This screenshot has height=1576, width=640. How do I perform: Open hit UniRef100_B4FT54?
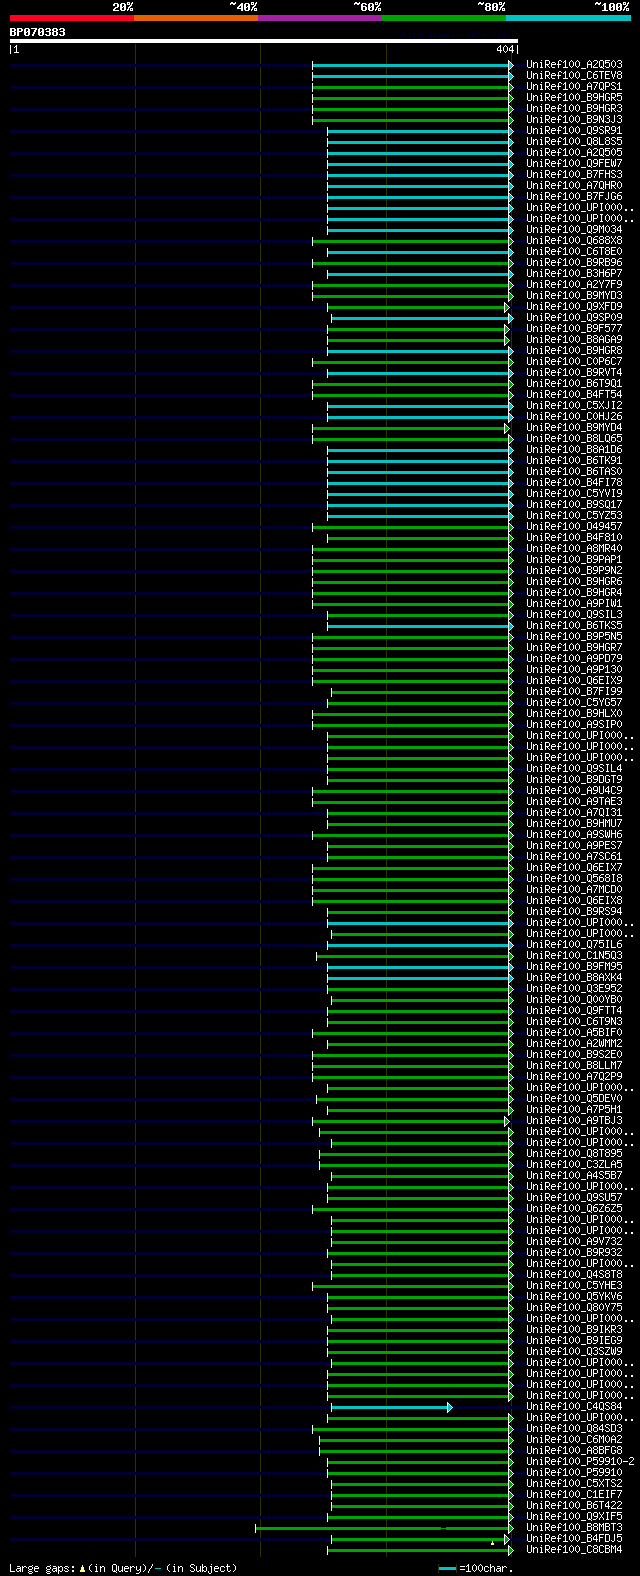(574, 394)
